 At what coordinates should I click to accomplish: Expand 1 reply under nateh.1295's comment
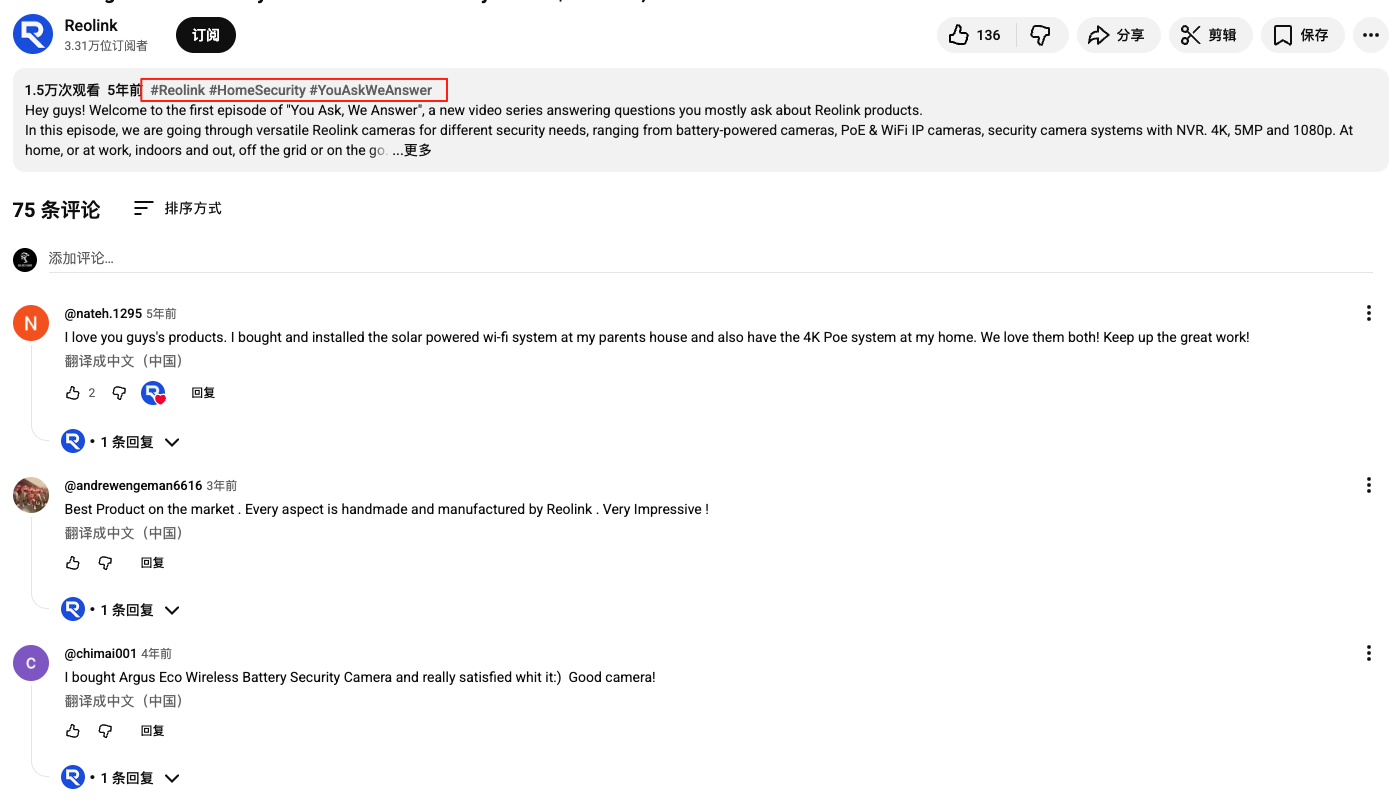click(121, 441)
